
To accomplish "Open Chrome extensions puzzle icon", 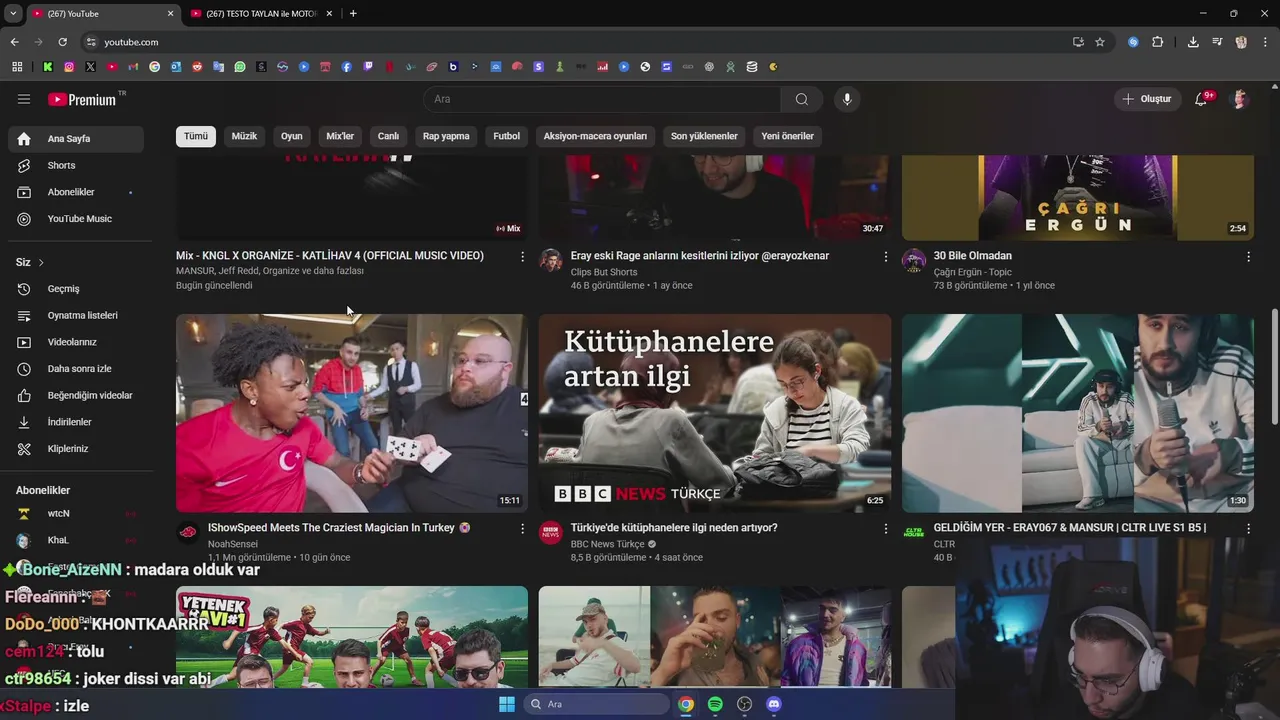I will [x=1158, y=42].
